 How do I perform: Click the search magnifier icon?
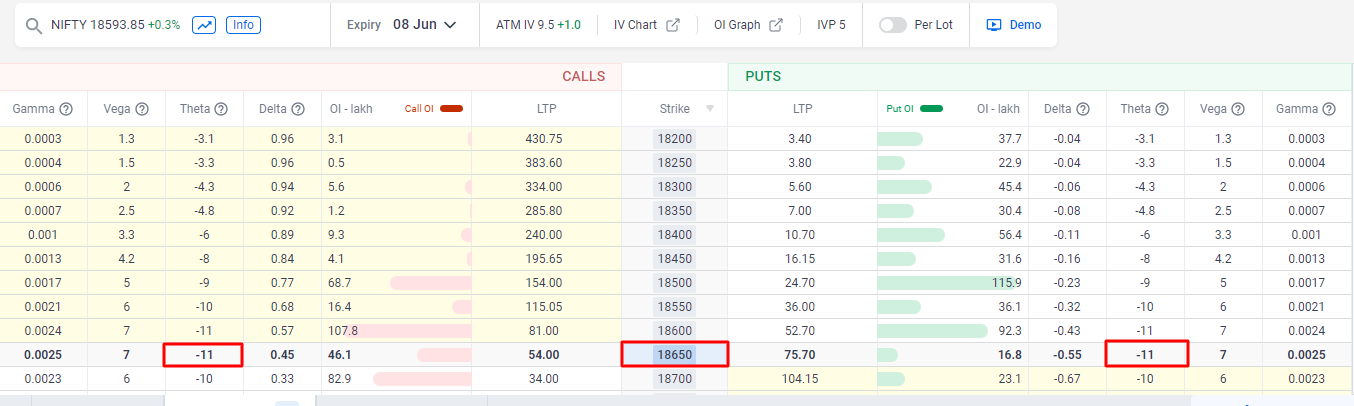coord(35,25)
